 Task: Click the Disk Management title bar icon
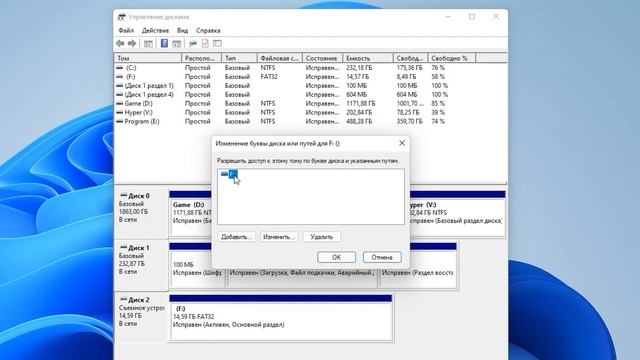tap(122, 17)
